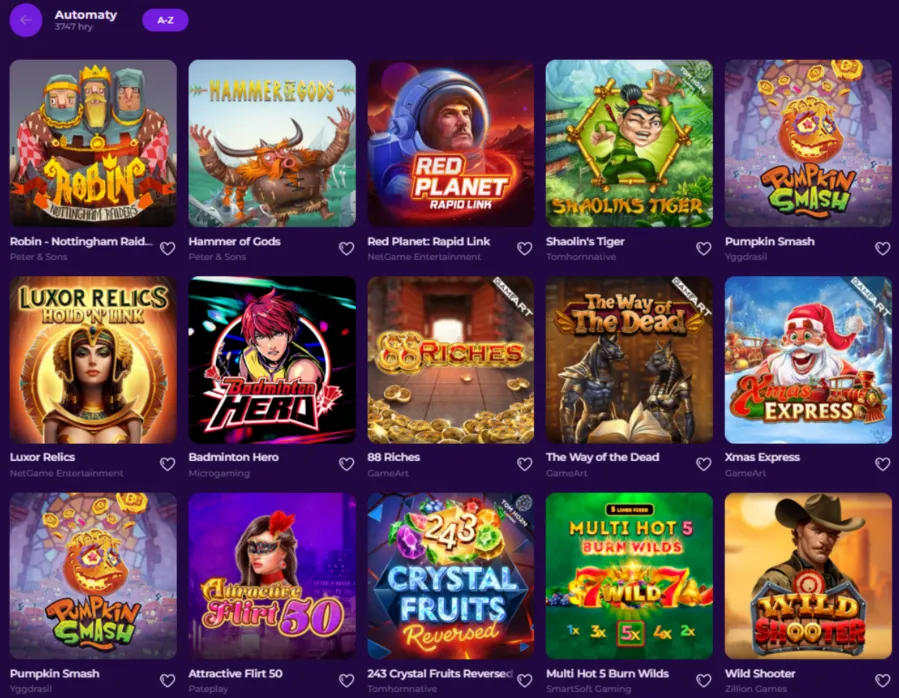
Task: Like Shaolin's Tiger via heart icon
Action: pyautogui.click(x=703, y=248)
